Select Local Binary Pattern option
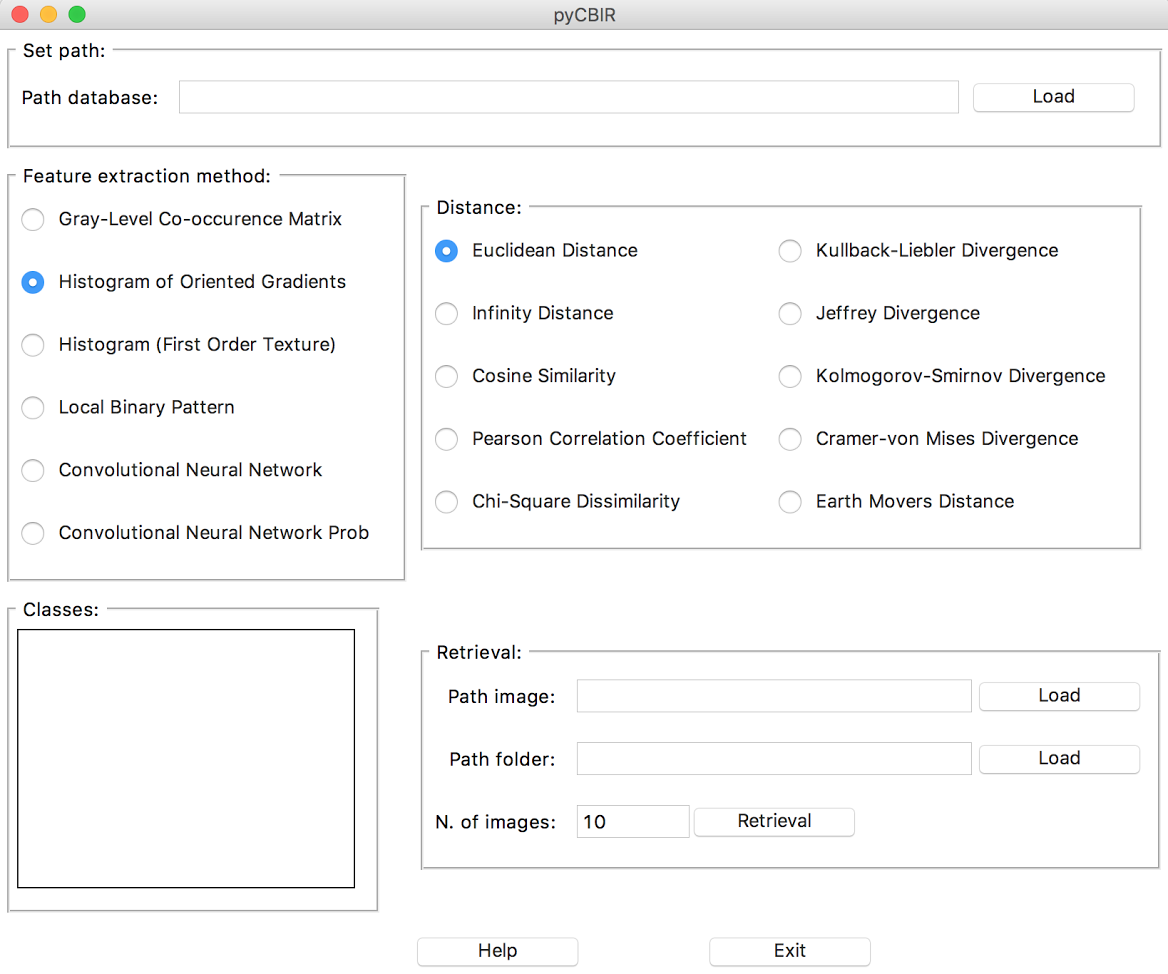The image size is (1168, 974). coord(33,408)
